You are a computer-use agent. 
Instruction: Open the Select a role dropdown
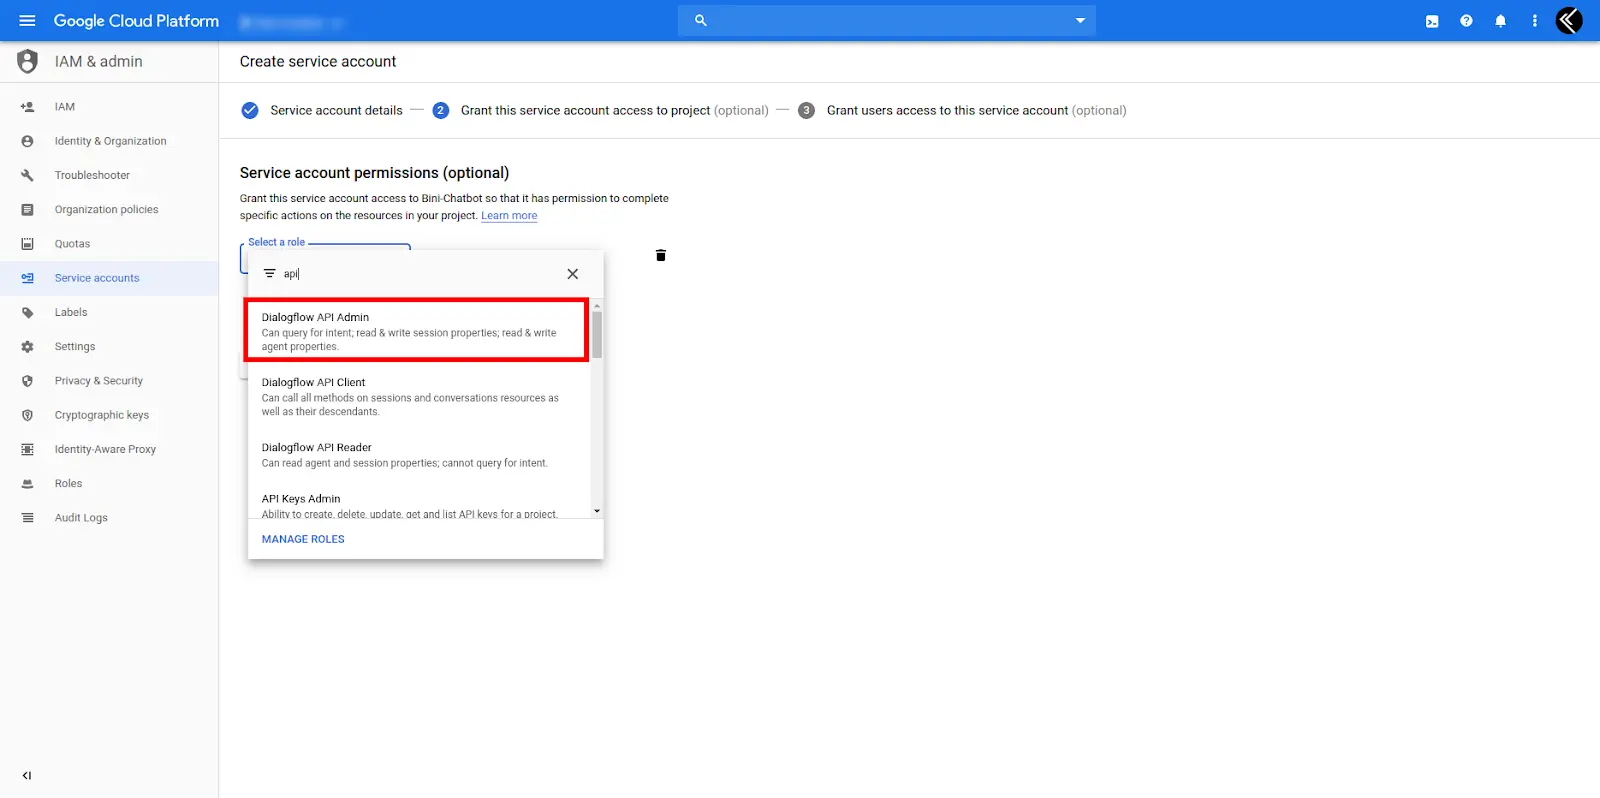[325, 258]
